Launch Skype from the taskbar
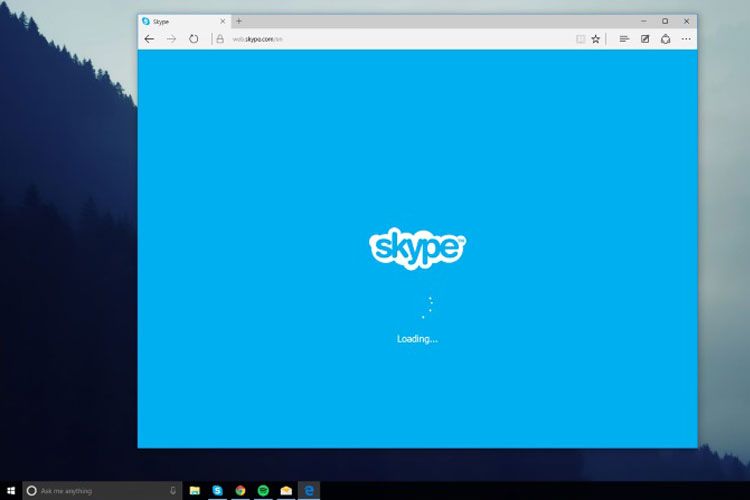Viewport: 750px width, 500px height. [218, 490]
